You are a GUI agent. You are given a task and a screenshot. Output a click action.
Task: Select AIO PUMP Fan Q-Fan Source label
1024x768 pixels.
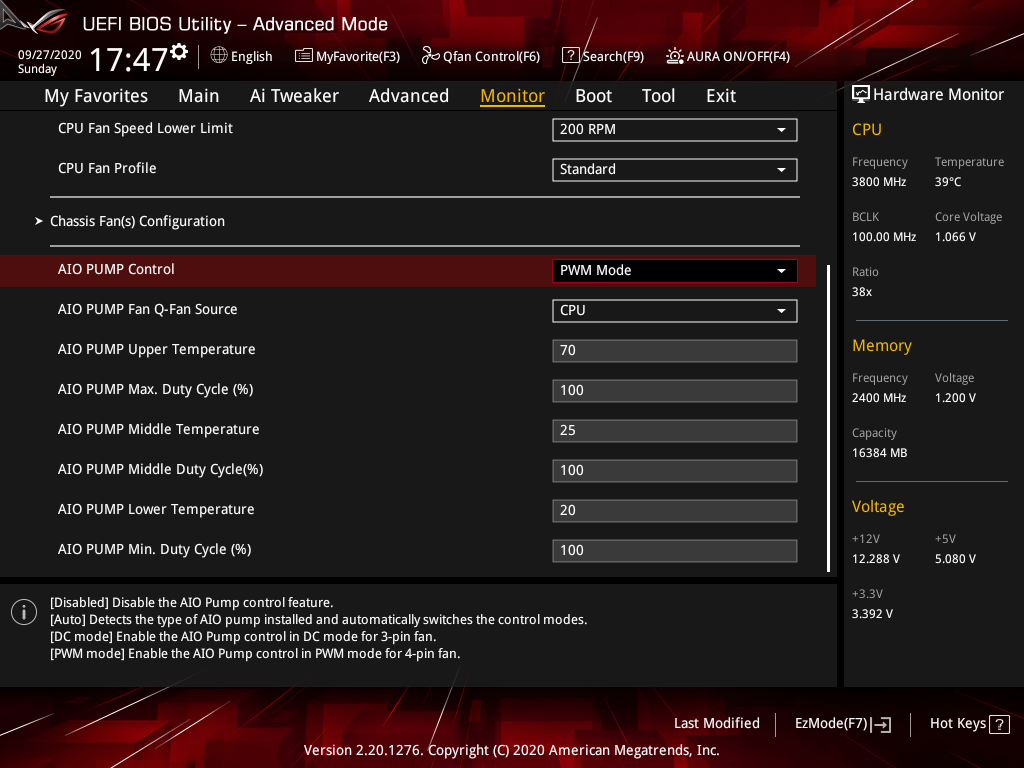coord(148,310)
